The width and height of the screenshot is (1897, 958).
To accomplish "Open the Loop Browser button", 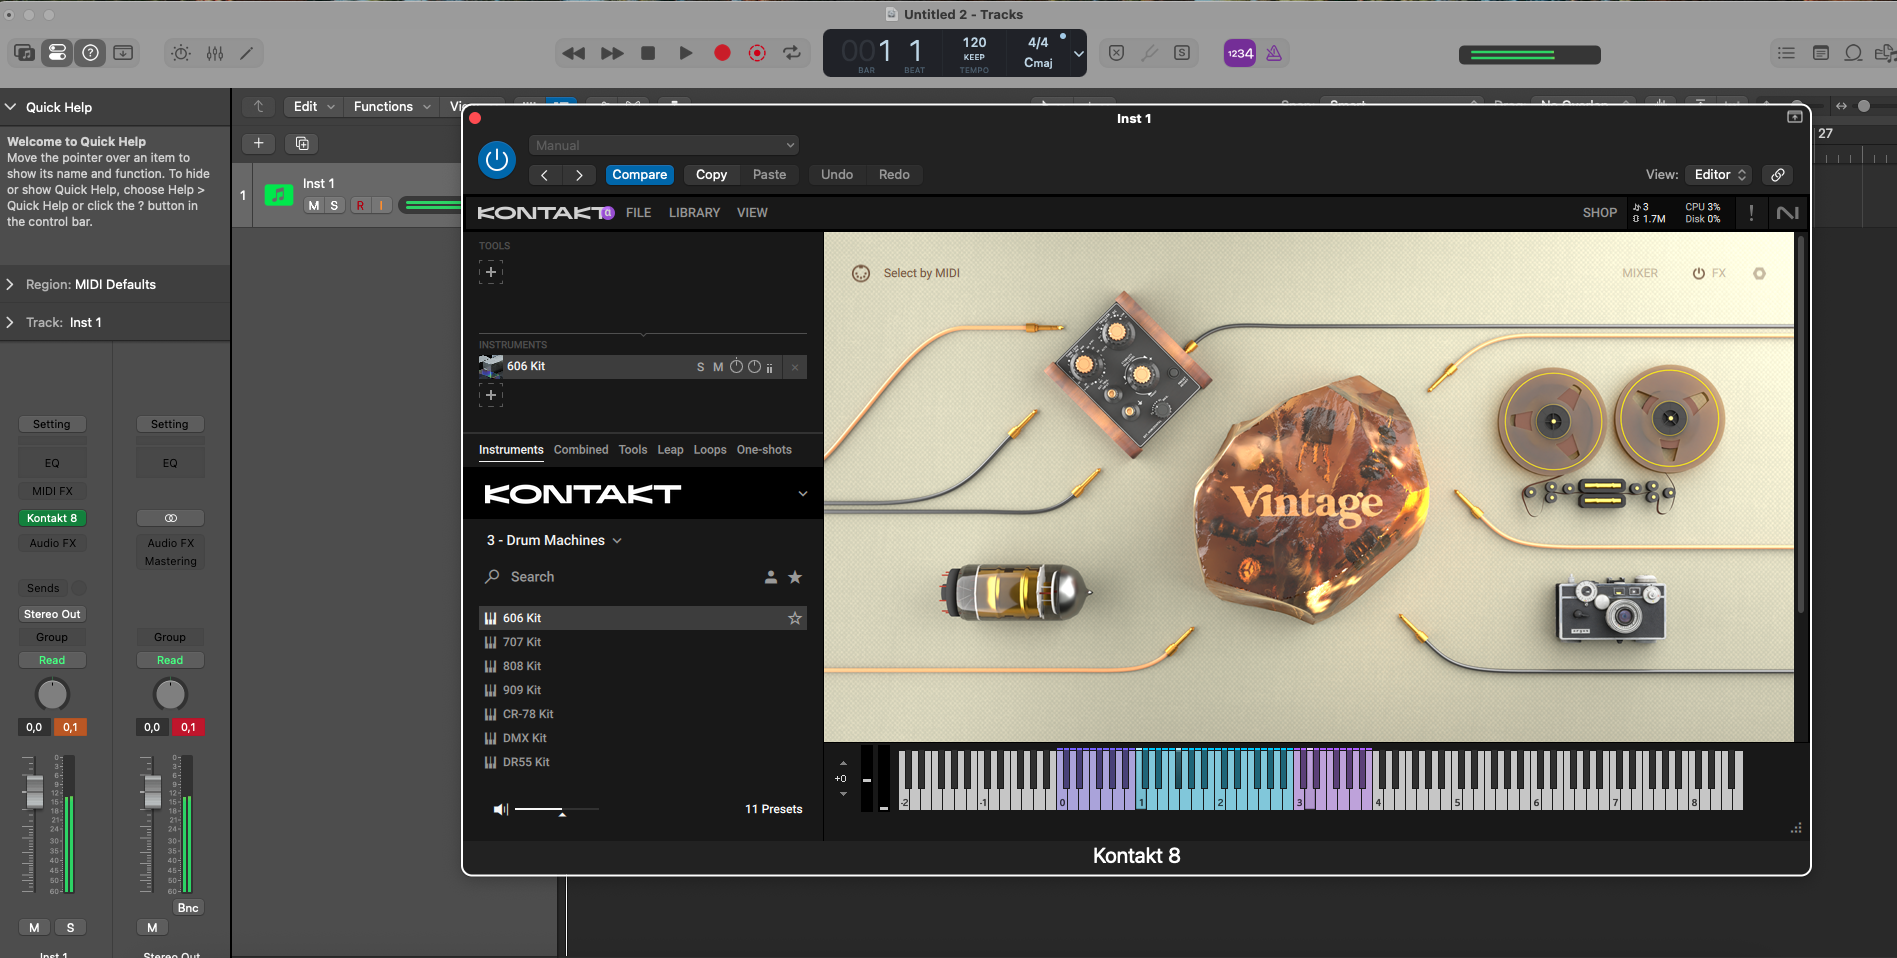I will click(x=1853, y=53).
